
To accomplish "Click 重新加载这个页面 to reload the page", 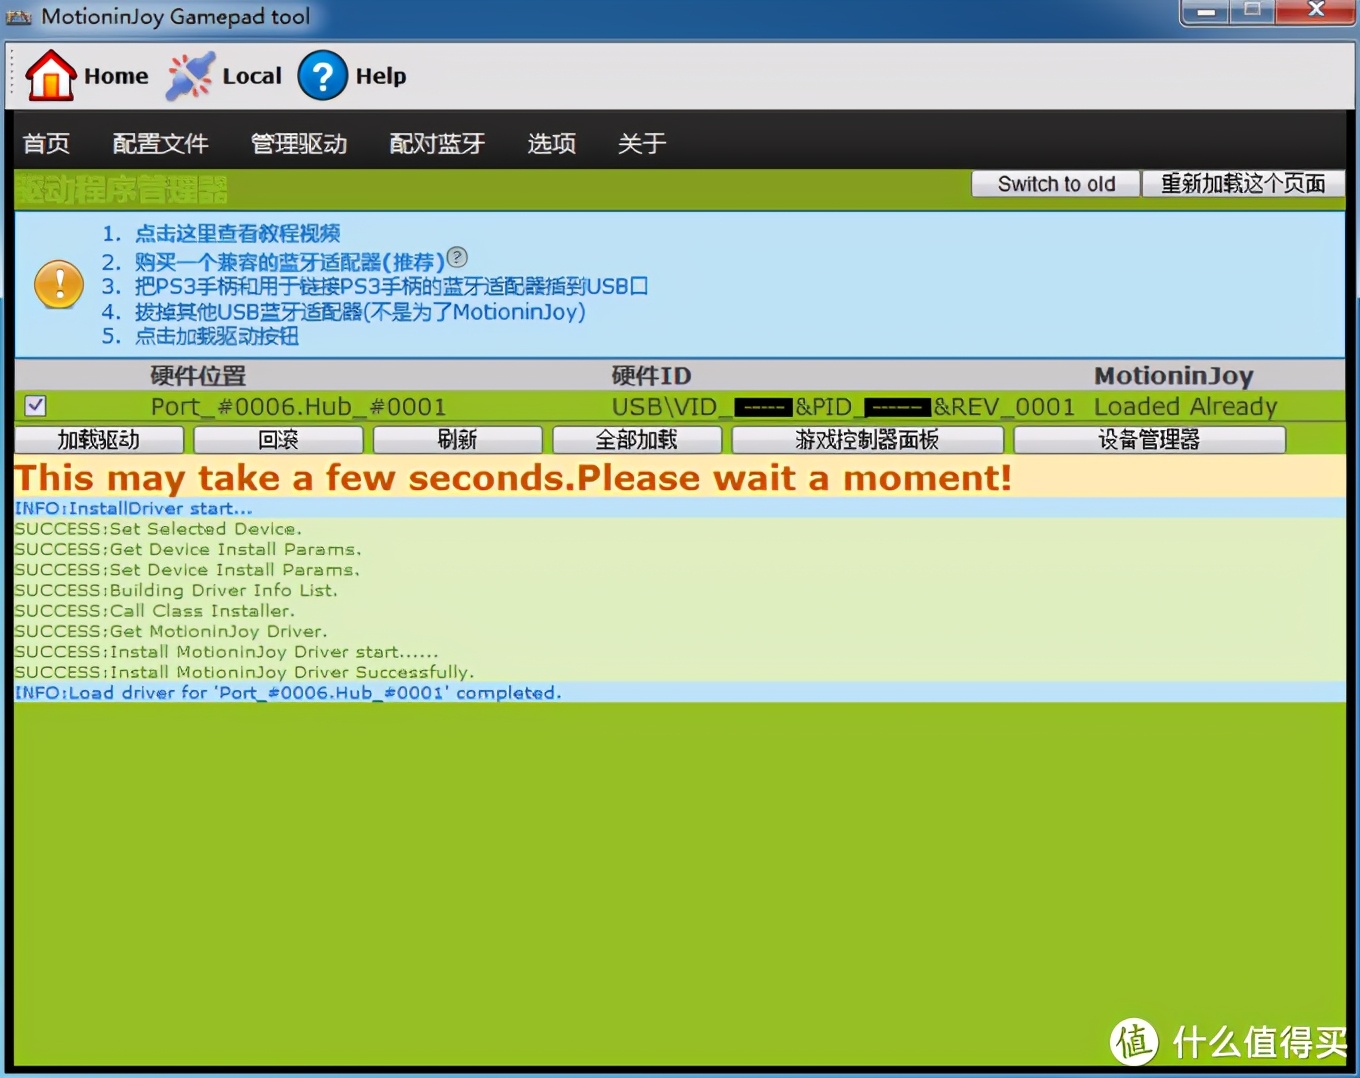I will (1243, 183).
